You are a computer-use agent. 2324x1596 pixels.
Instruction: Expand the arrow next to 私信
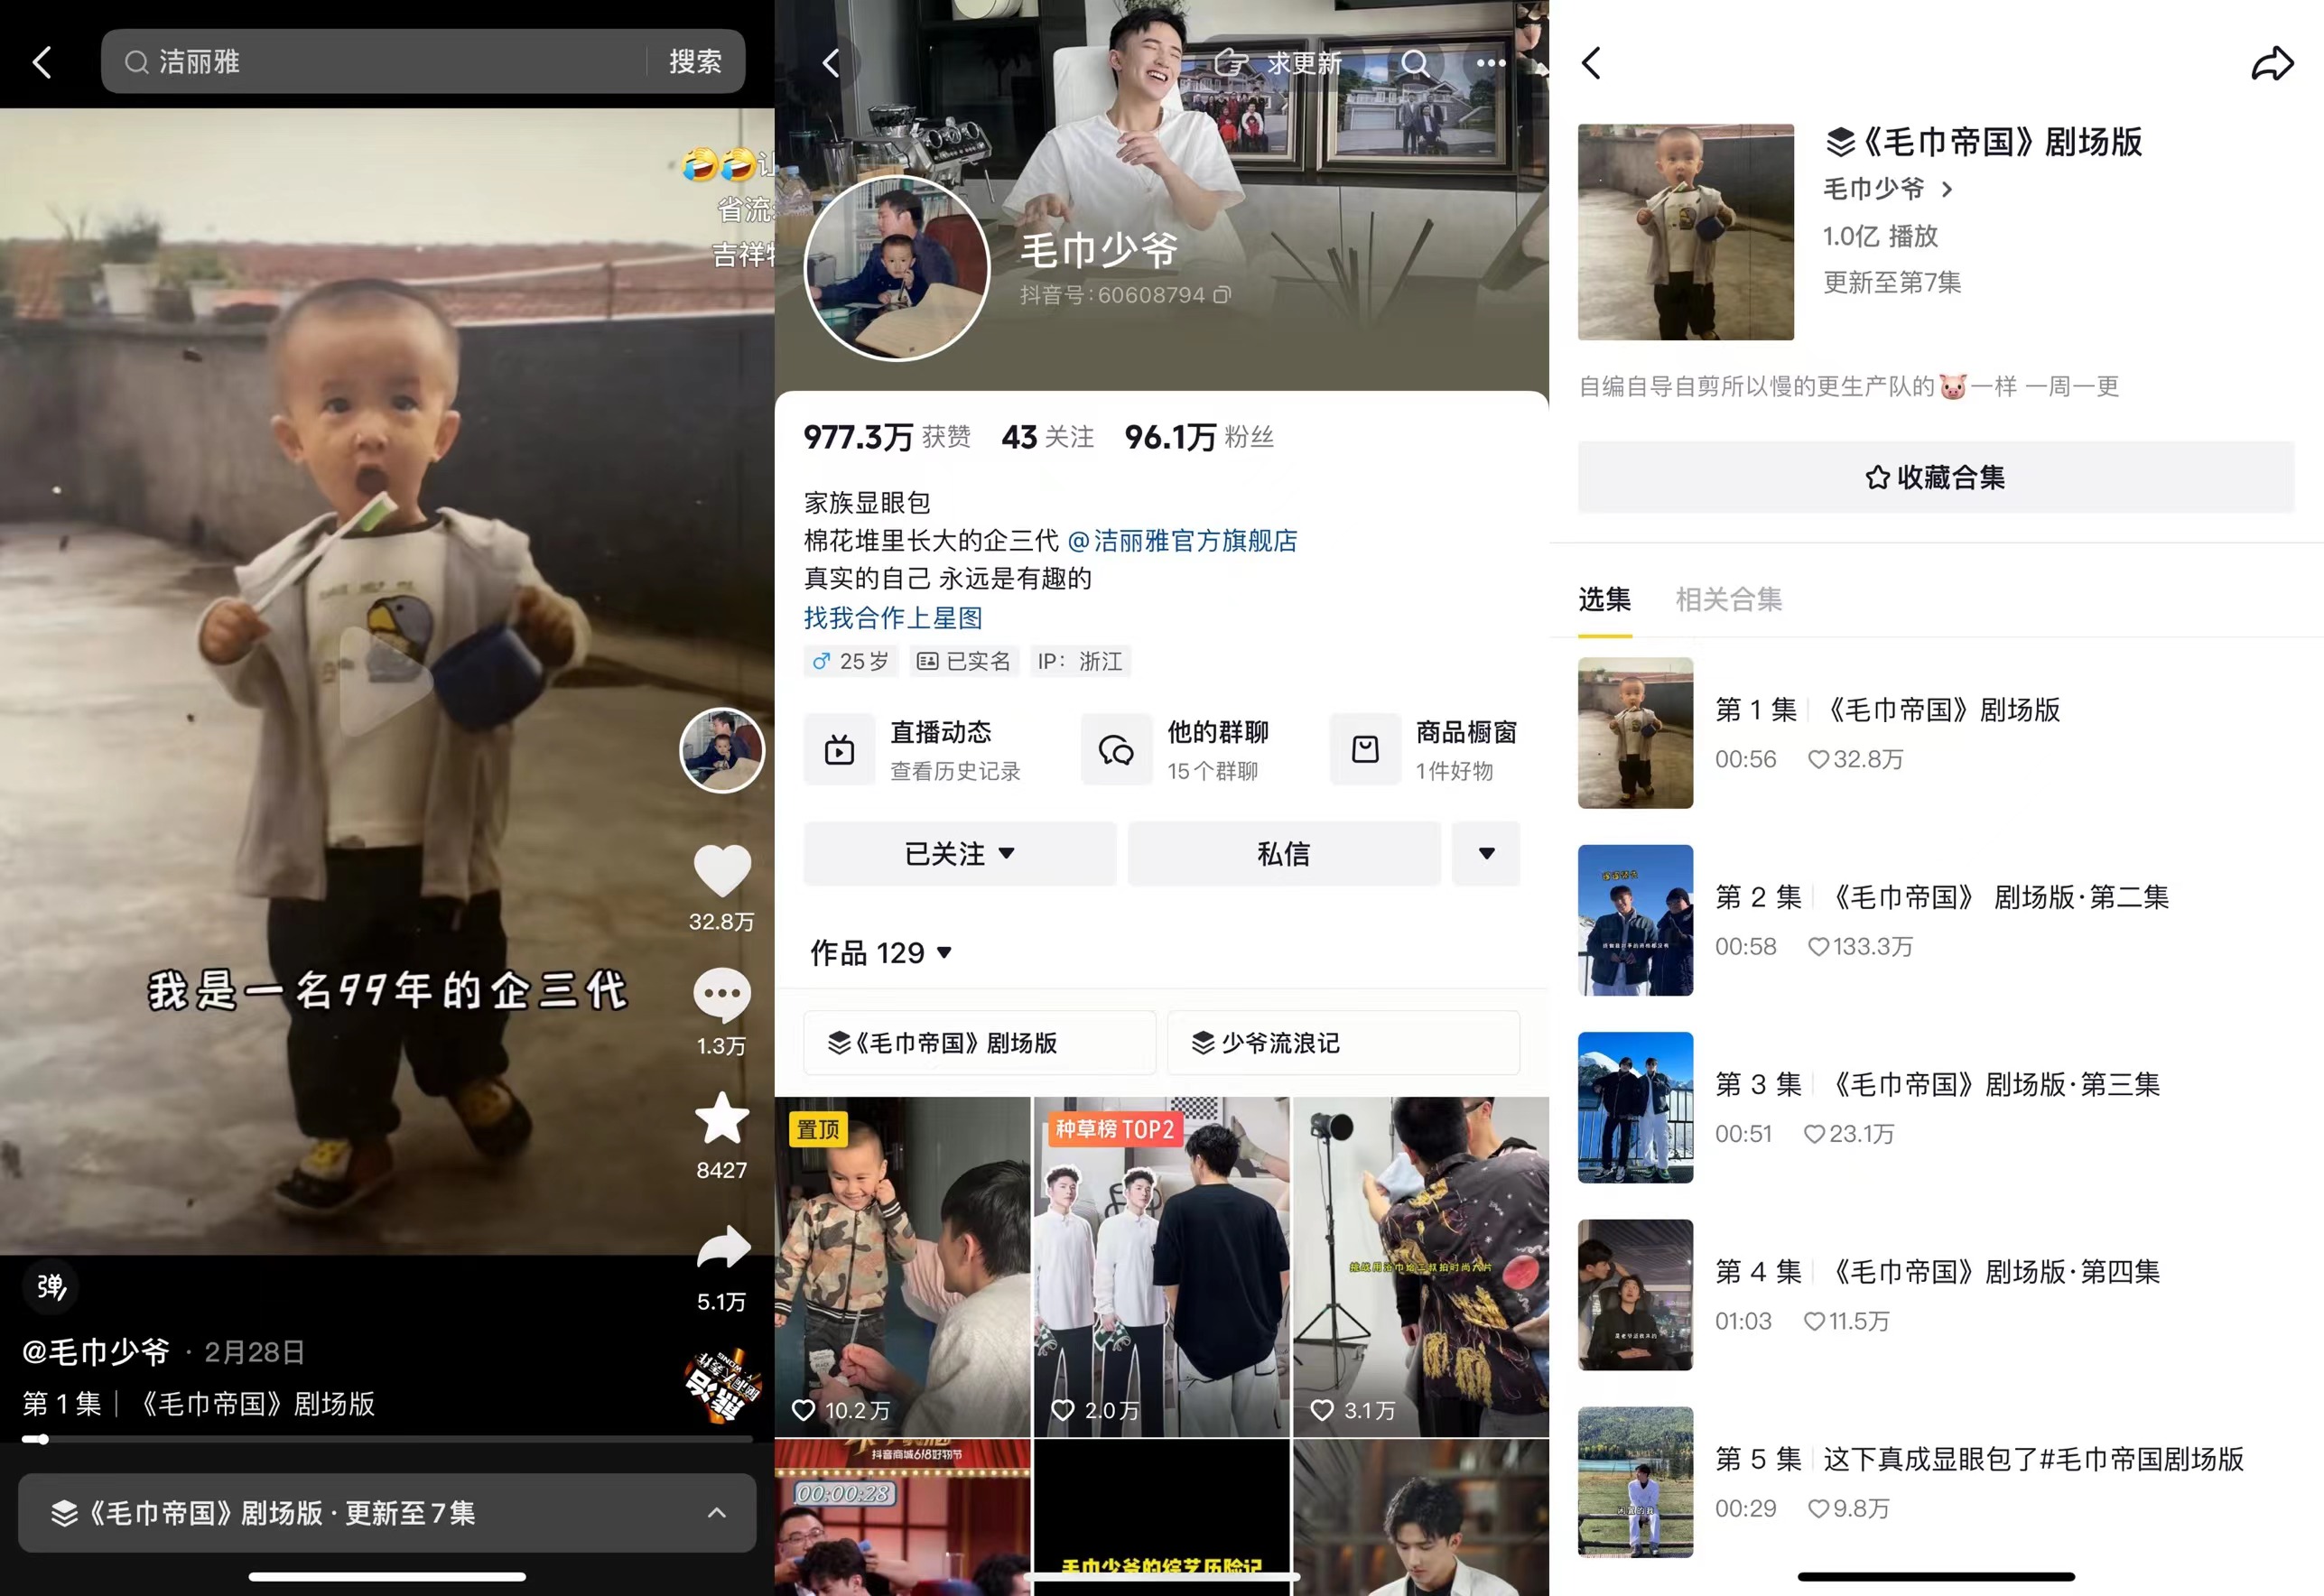click(1486, 854)
